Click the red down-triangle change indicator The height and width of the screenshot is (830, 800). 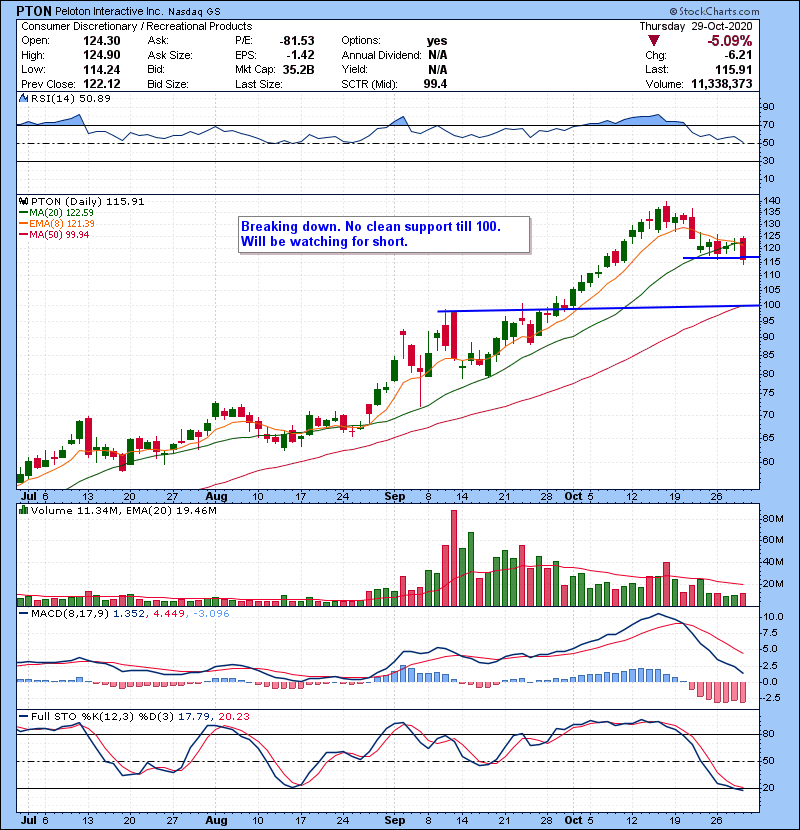click(654, 41)
